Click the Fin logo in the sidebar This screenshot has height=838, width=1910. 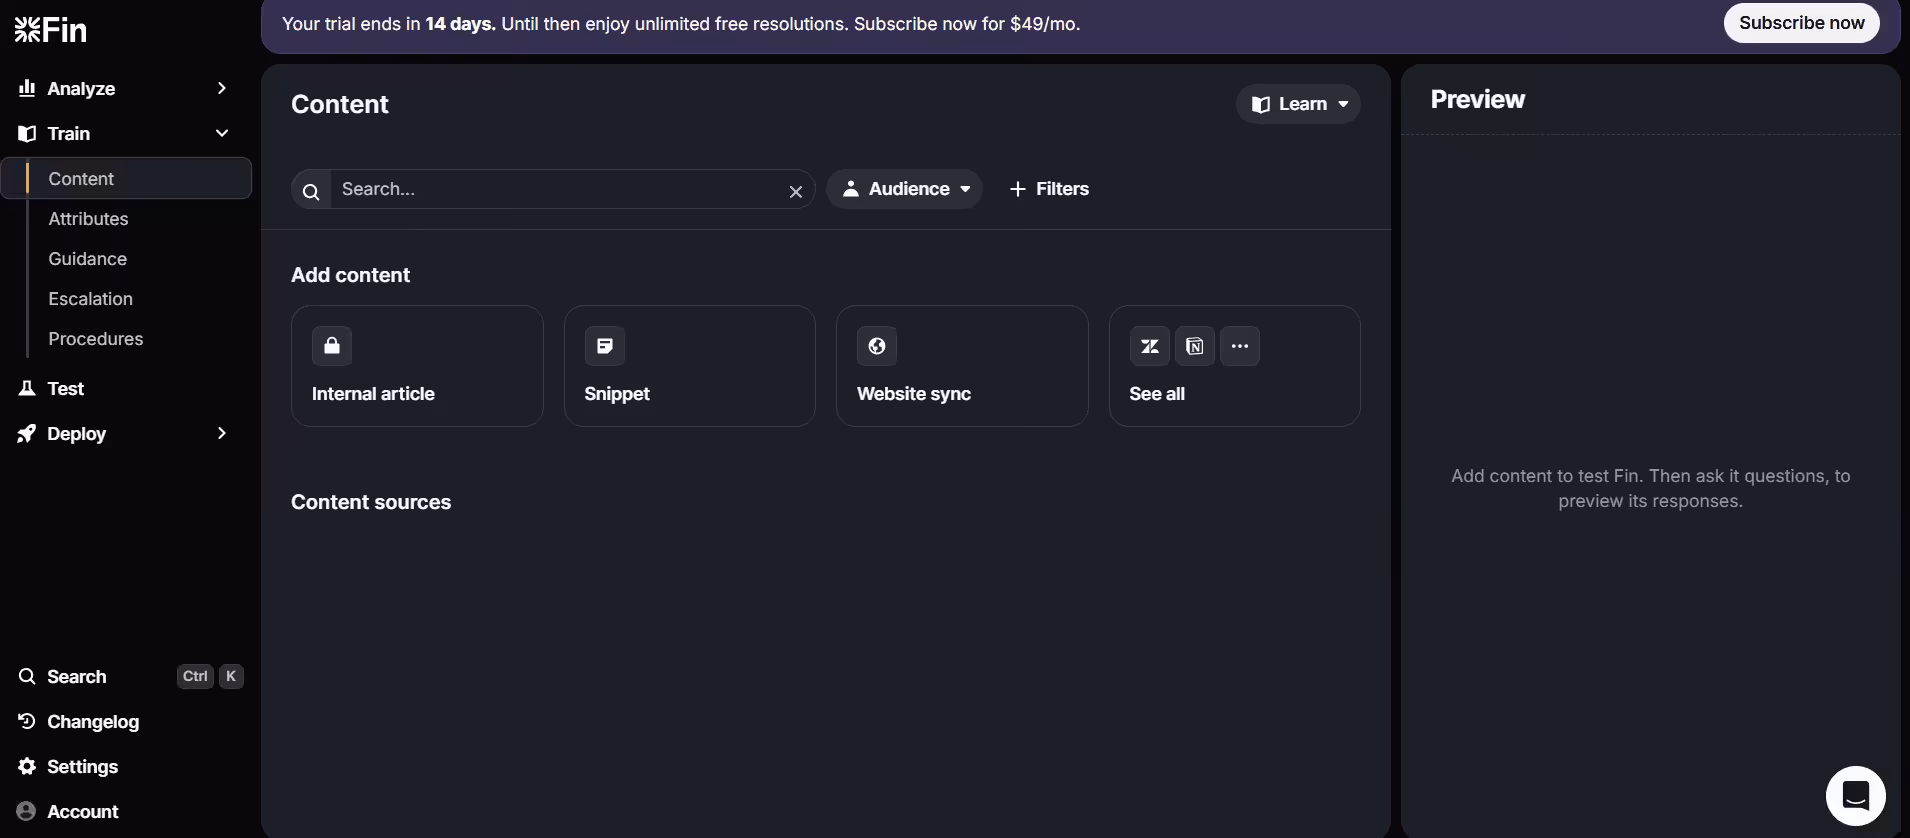coord(49,28)
